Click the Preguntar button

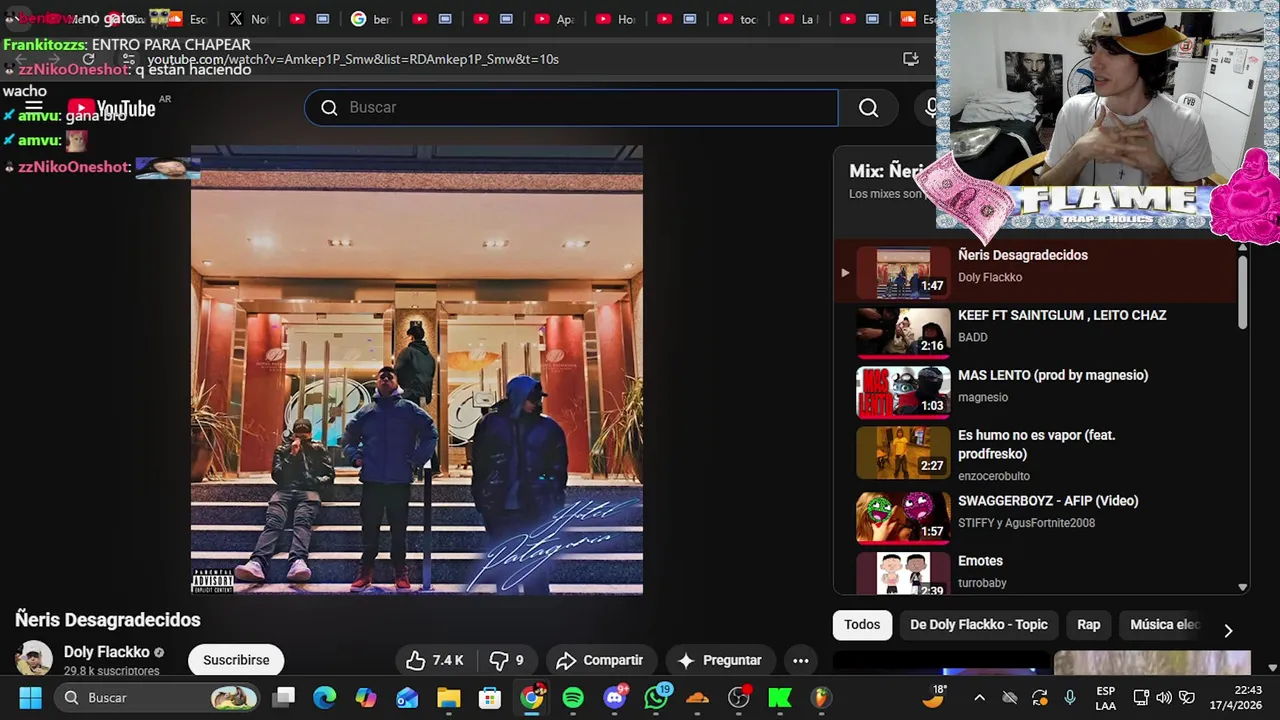719,660
